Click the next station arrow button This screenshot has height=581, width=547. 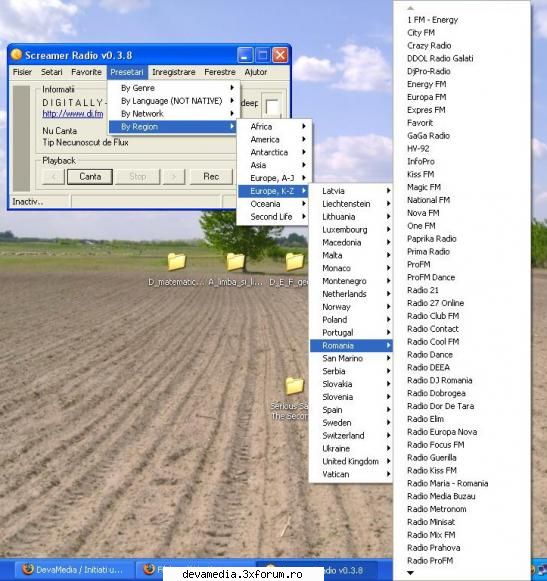173,177
